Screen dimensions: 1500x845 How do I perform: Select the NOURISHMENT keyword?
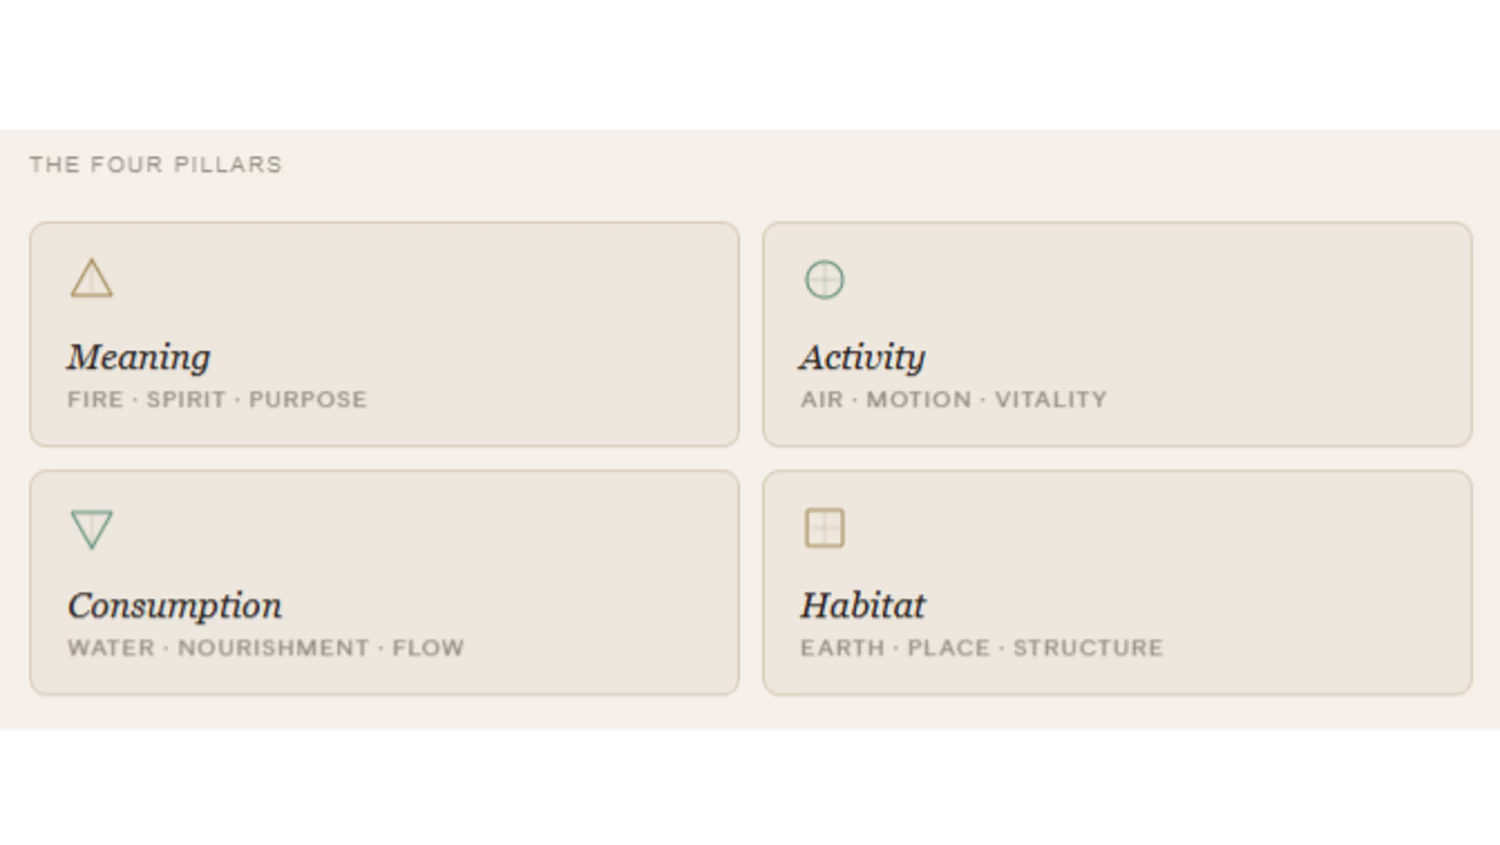tap(274, 648)
